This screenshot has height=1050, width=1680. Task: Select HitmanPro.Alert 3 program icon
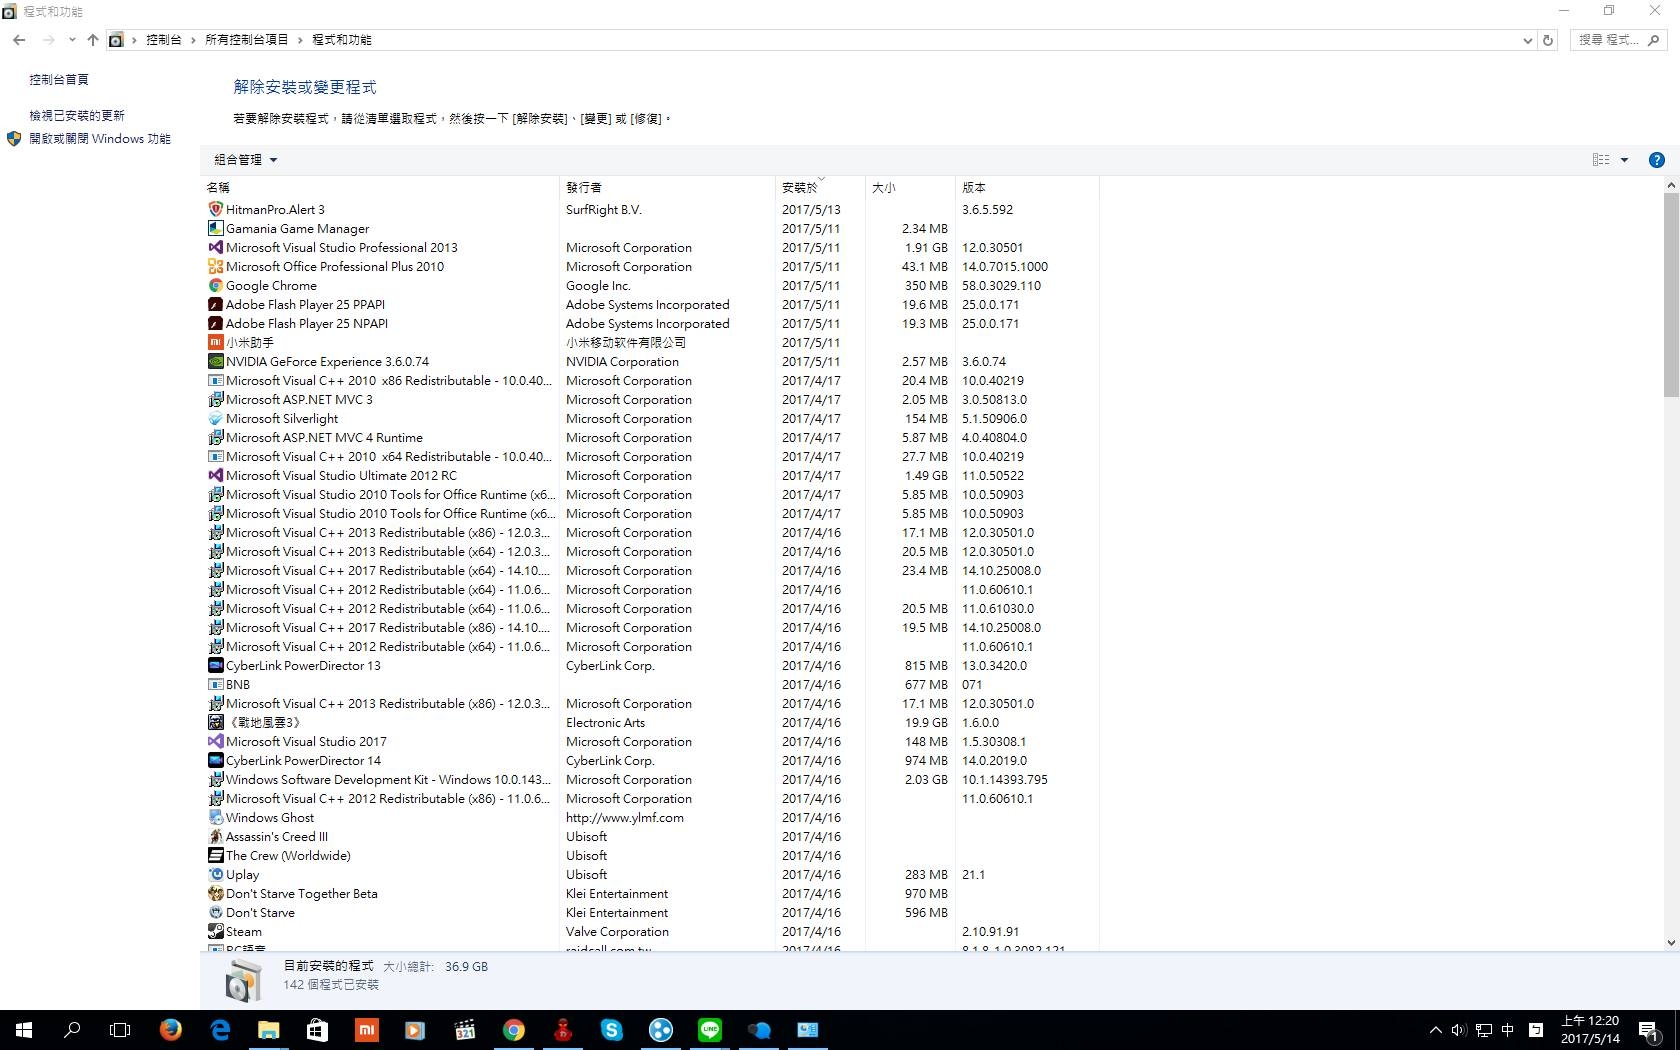click(x=215, y=209)
